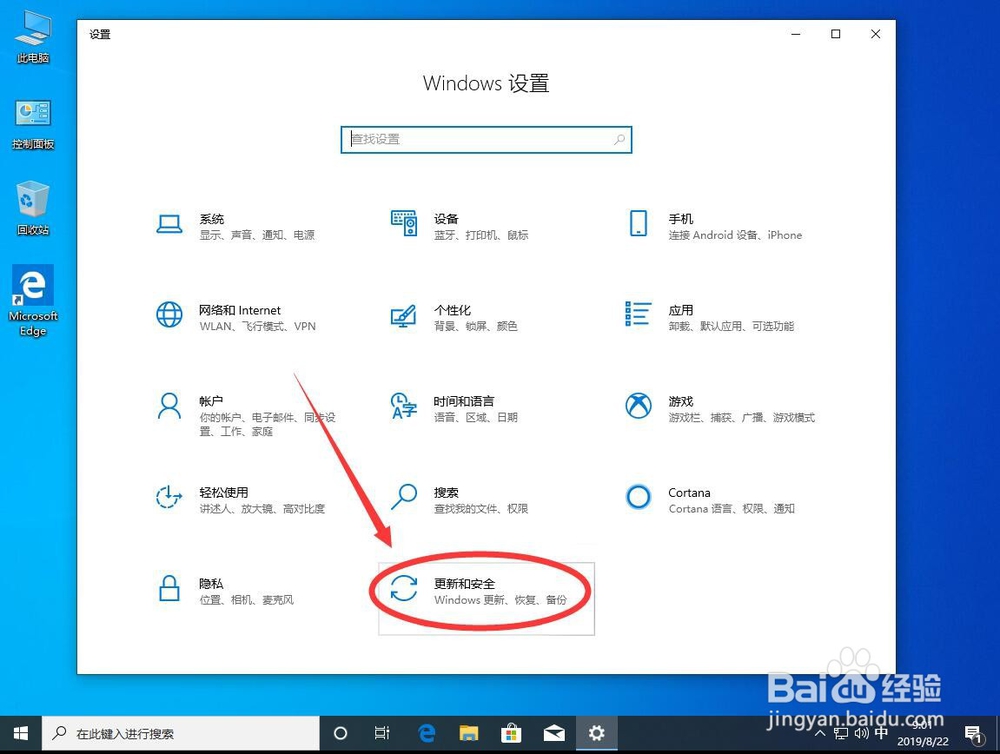Open the 隐私 (Privacy) lock icon
Image resolution: width=1000 pixels, height=754 pixels.
tap(169, 588)
